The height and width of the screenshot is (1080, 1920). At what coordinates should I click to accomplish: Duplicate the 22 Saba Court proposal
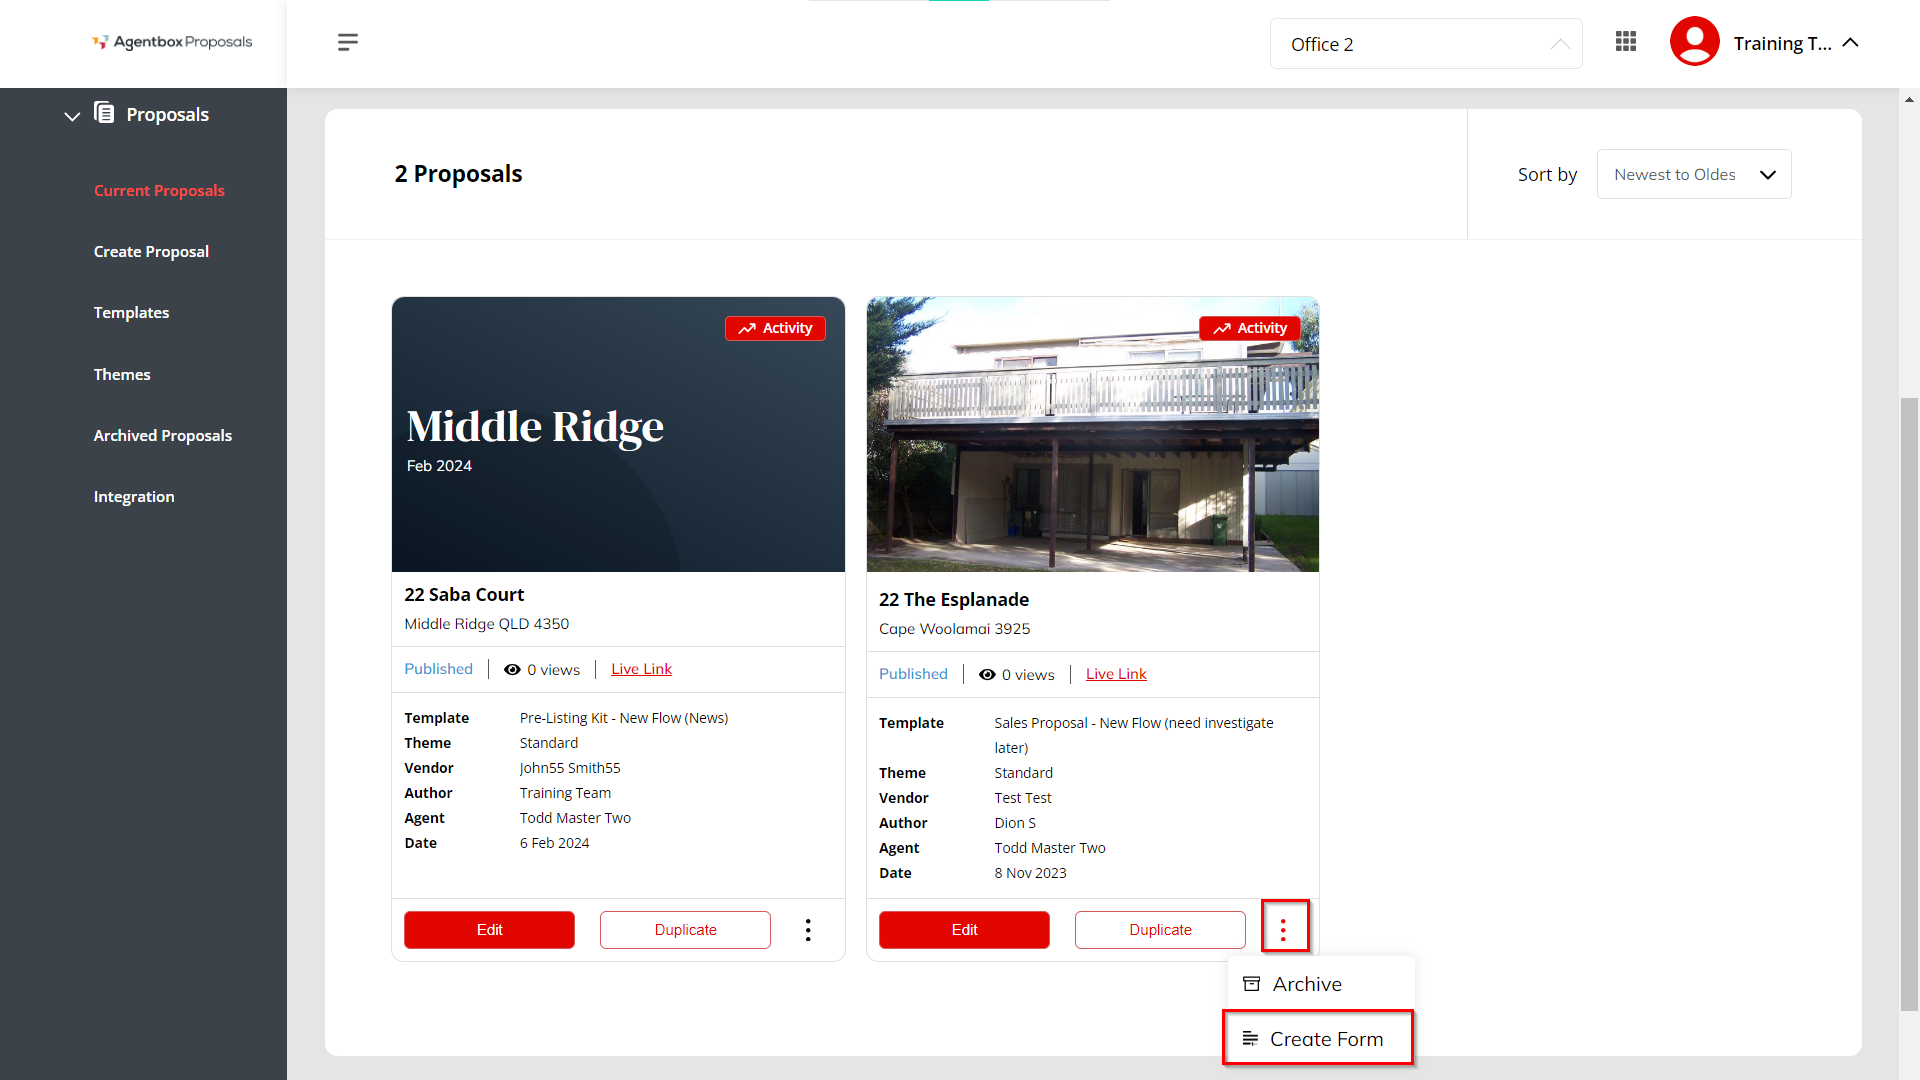[x=685, y=930]
